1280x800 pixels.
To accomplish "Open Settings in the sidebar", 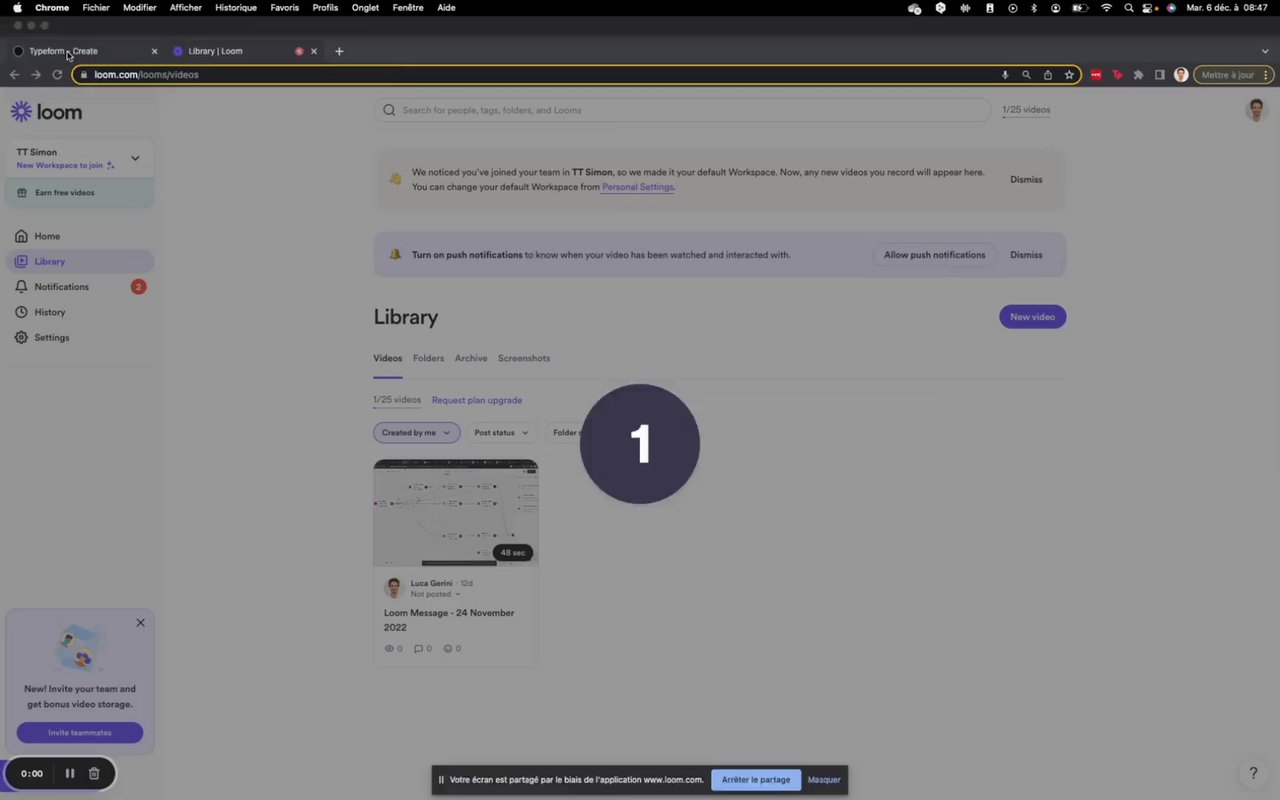I will point(80,338).
